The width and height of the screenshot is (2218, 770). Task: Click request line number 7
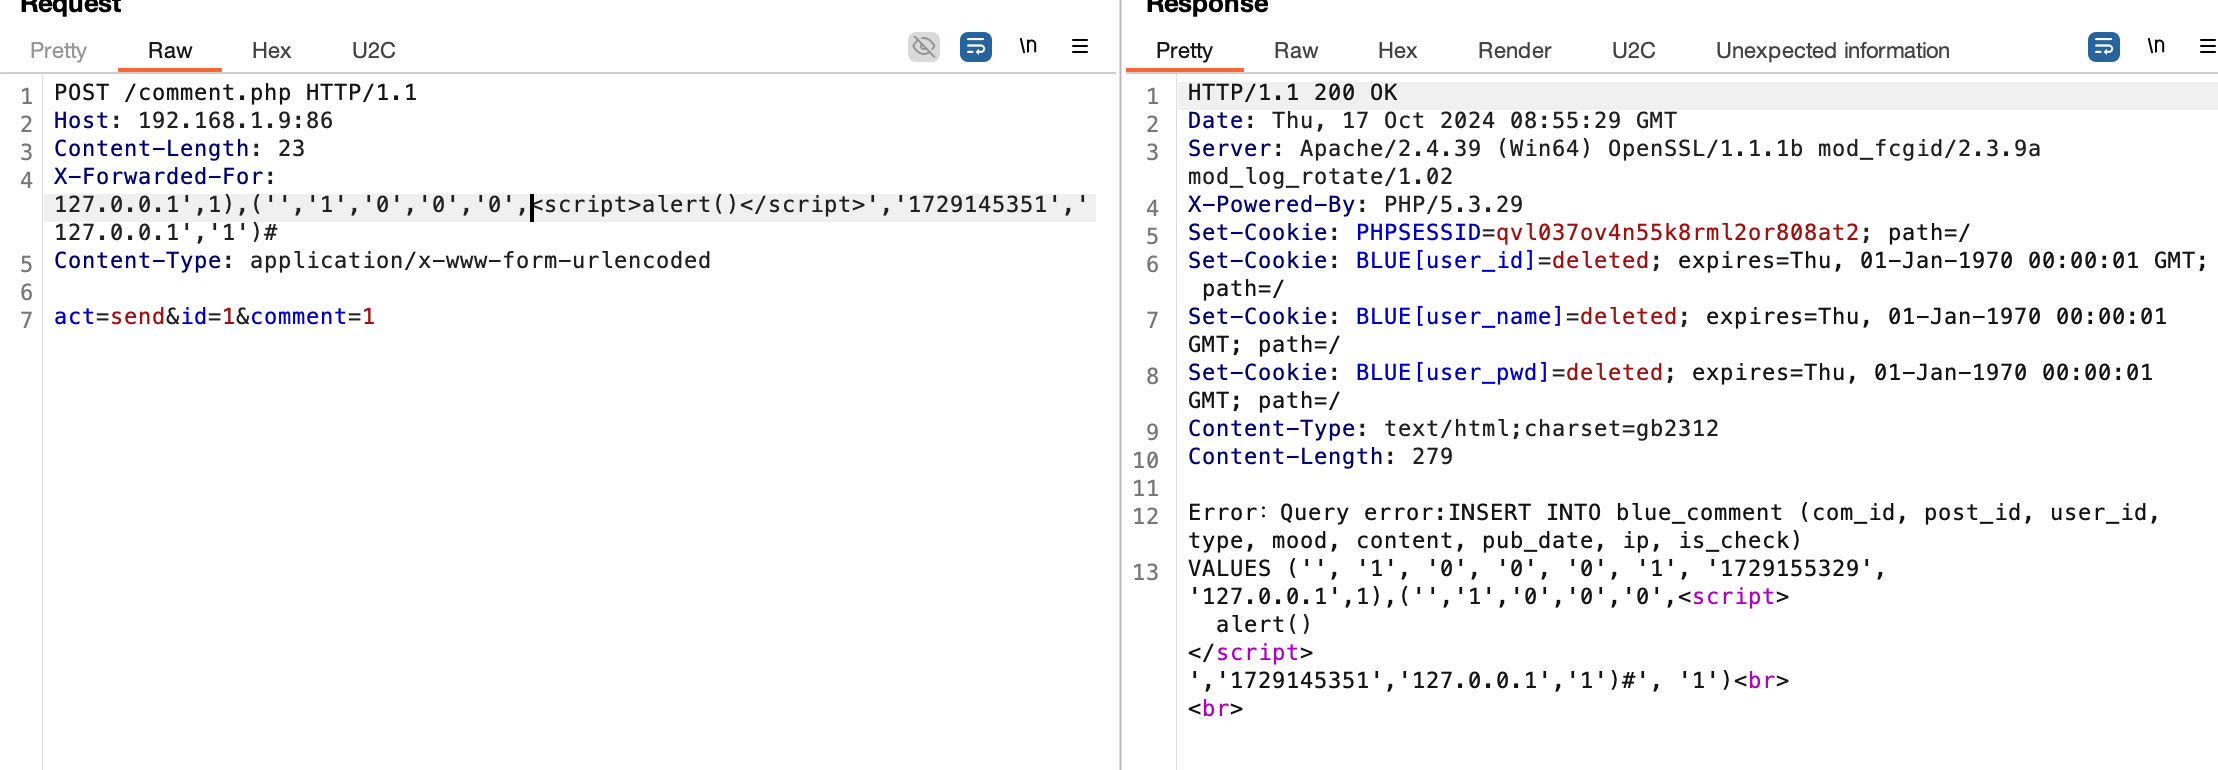coord(26,320)
